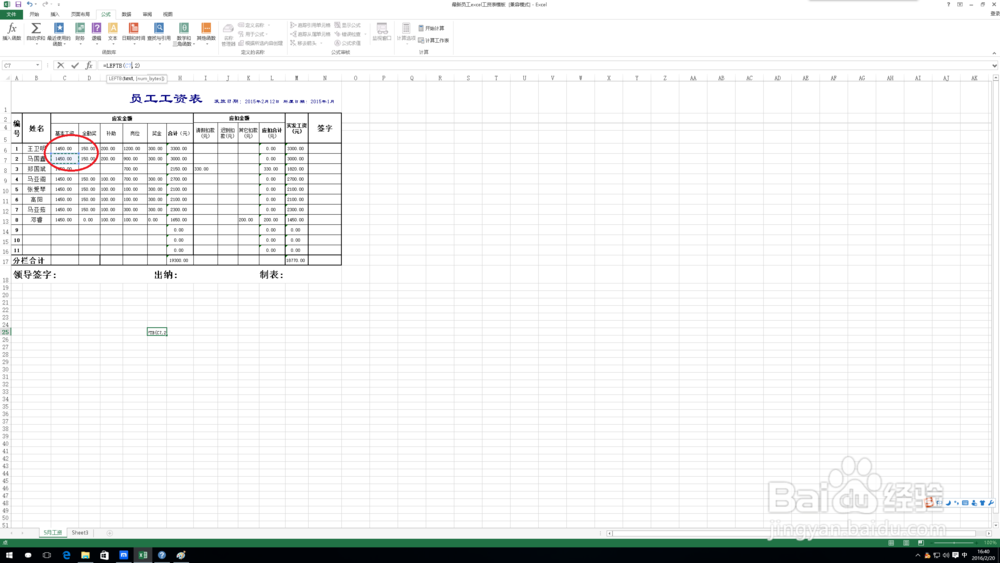Collapse the ribbon with the caret arrow
This screenshot has width=1000, height=563.
coord(994,53)
